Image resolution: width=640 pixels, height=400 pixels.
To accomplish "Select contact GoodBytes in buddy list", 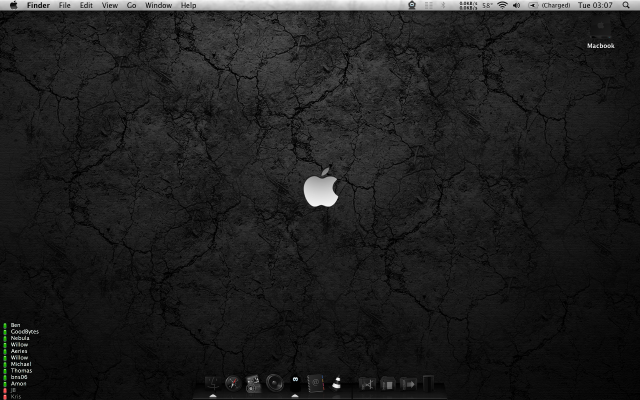I will click(24, 331).
